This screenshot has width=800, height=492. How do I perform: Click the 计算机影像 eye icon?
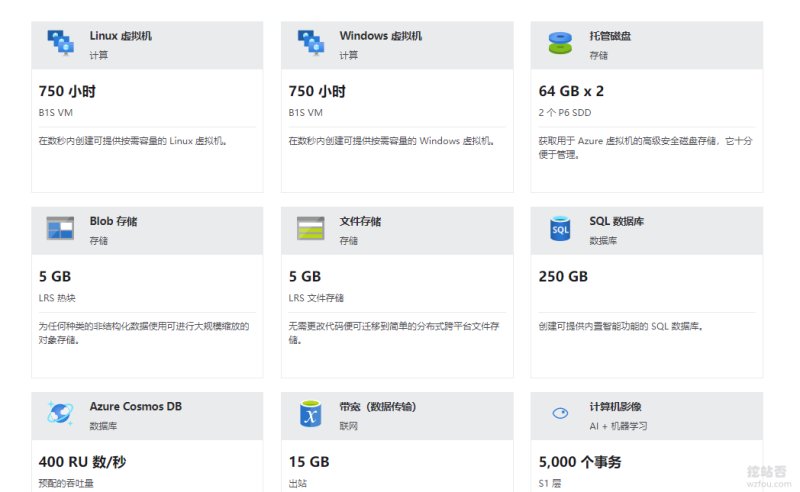point(560,413)
